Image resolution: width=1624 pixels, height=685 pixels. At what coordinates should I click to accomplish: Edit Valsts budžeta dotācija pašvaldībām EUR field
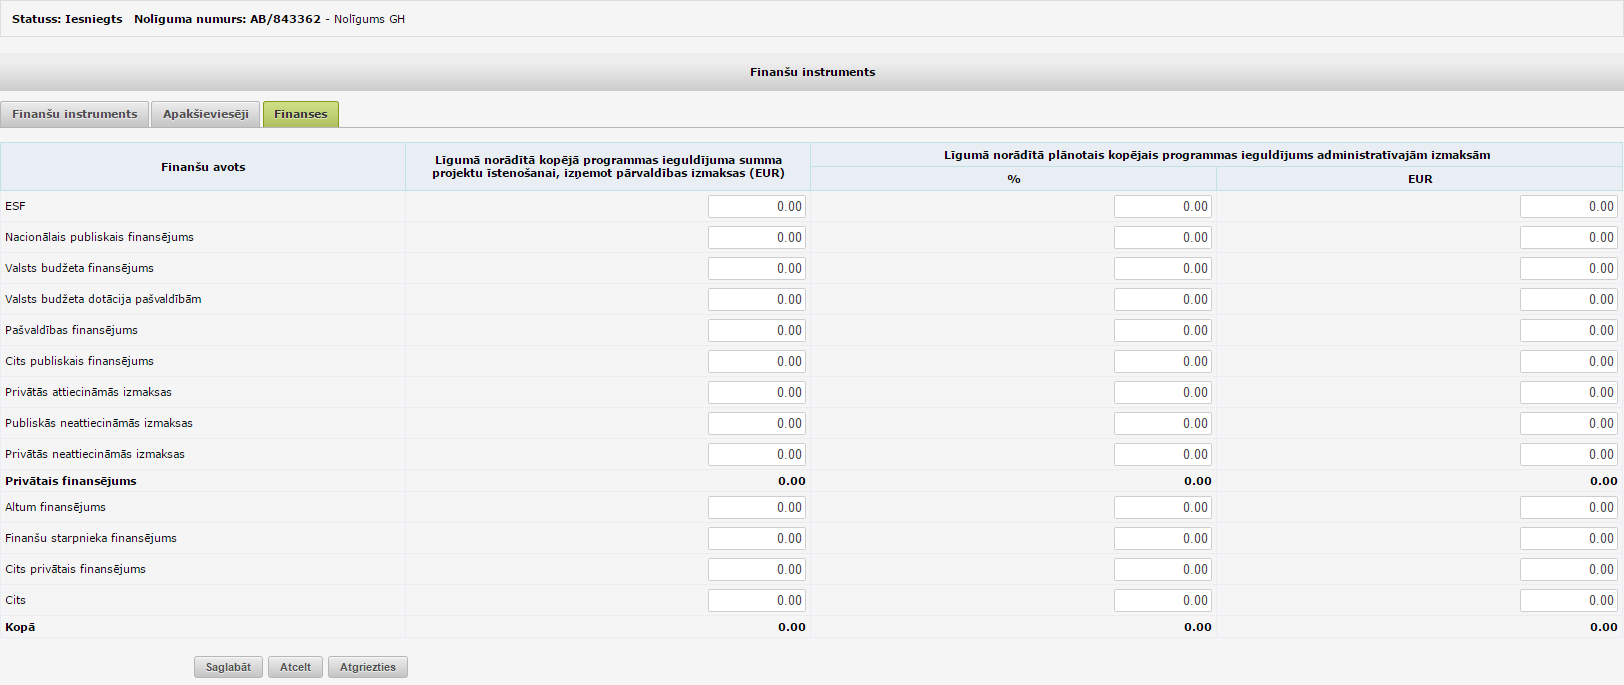1569,299
